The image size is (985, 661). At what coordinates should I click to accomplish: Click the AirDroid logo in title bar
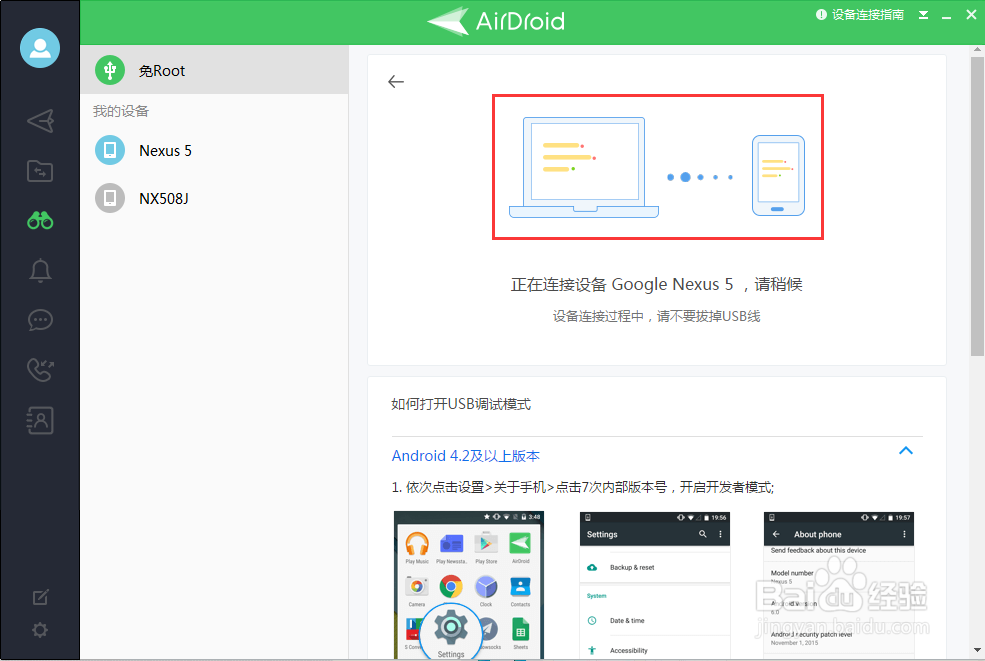pos(496,21)
